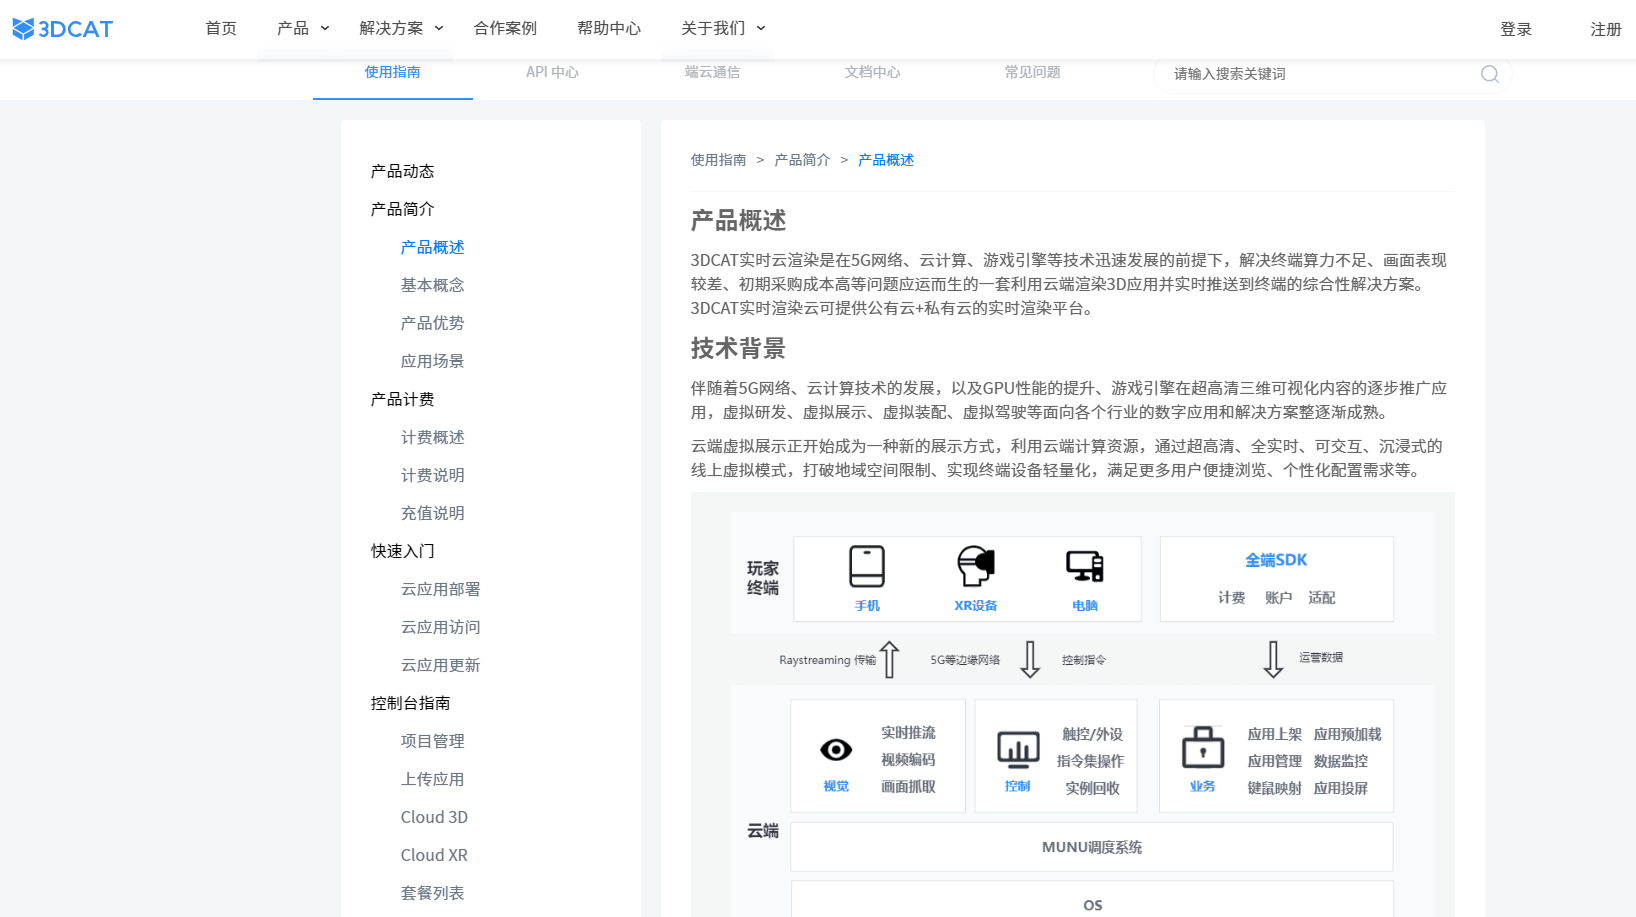The image size is (1636, 917).
Task: Click the 手机 phone icon in diagram
Action: point(867,566)
